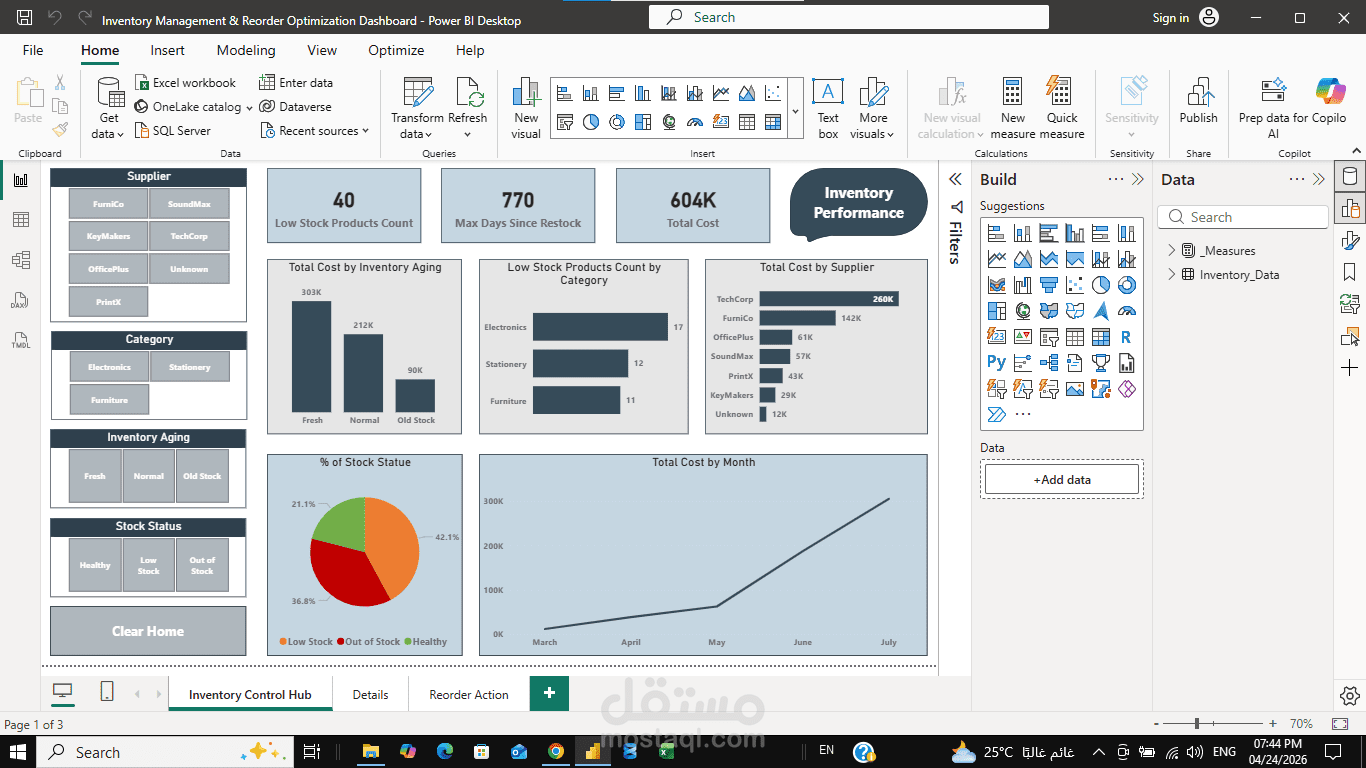Toggle Fresh inventory aging tile
Screen dimensions: 1366x768
[95, 476]
